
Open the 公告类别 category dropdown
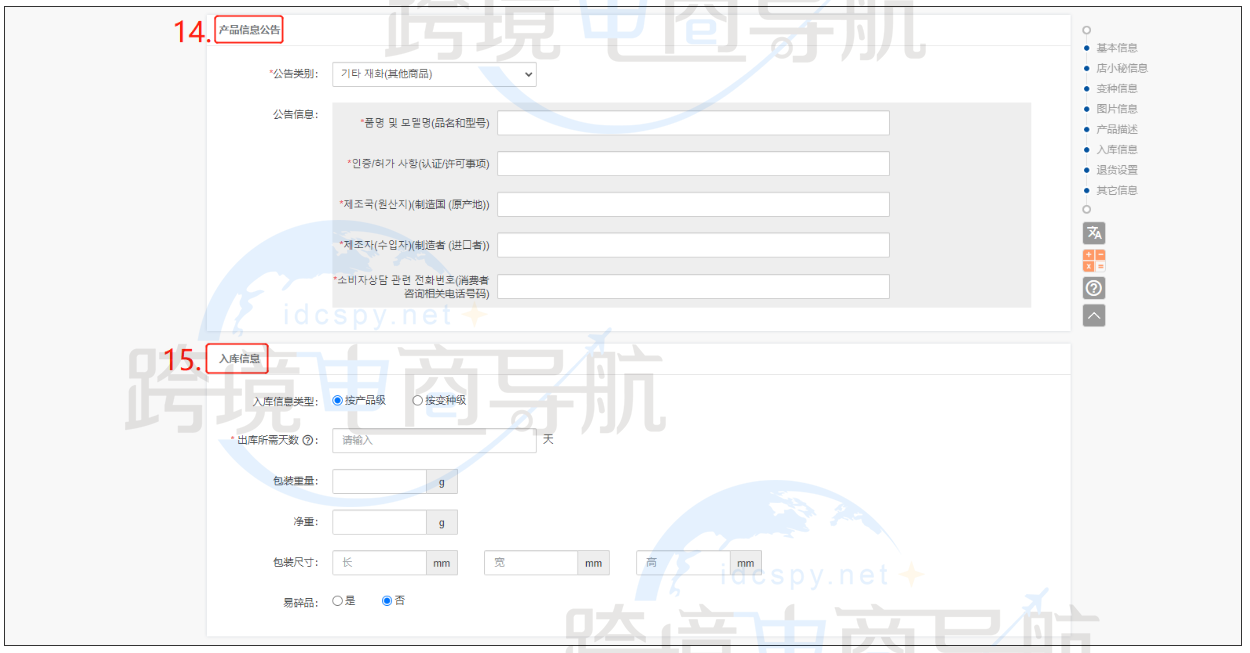[433, 74]
